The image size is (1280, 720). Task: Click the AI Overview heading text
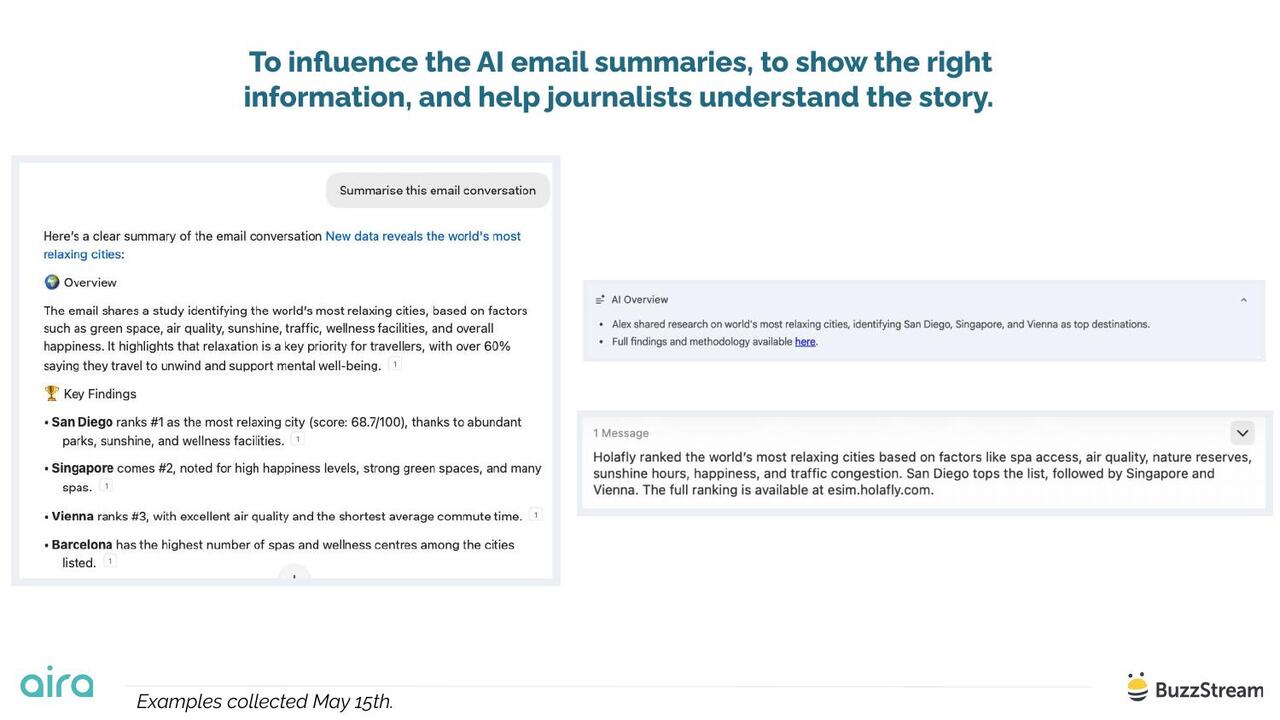point(640,300)
